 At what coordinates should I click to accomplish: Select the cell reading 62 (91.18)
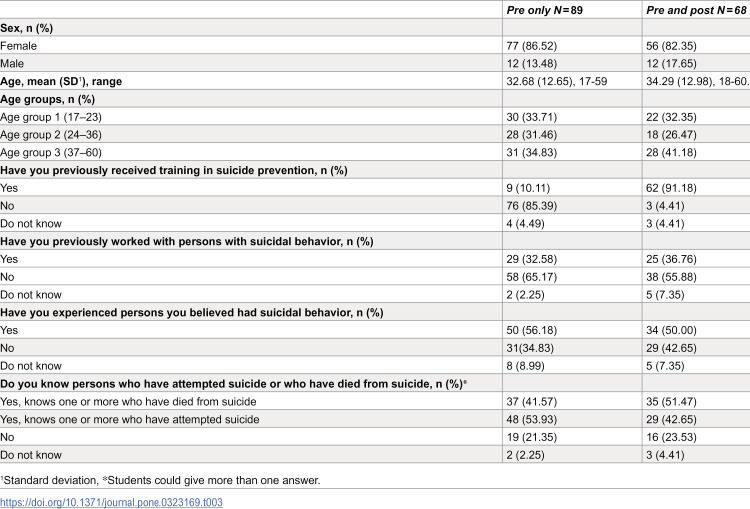pyautogui.click(x=671, y=188)
